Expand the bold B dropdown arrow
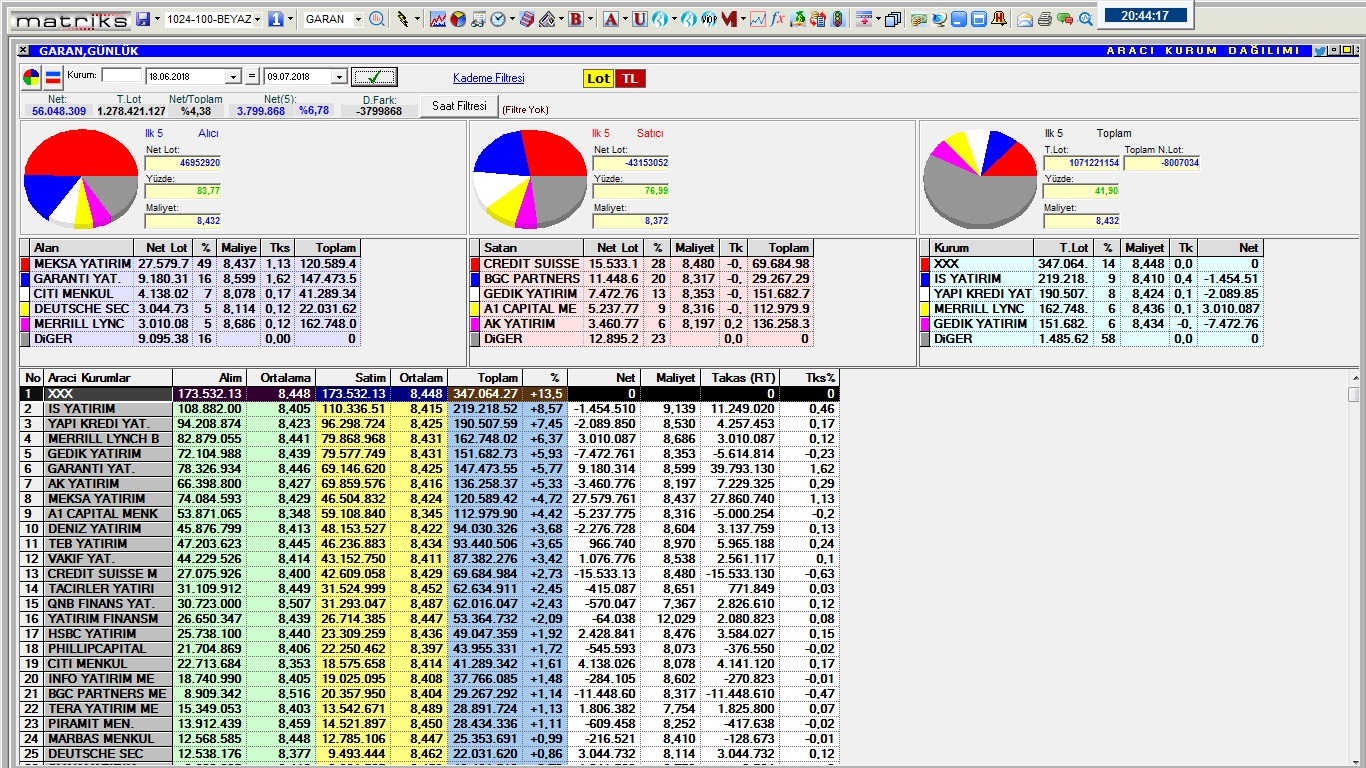Screen dimensions: 1366x768 pyautogui.click(x=591, y=19)
